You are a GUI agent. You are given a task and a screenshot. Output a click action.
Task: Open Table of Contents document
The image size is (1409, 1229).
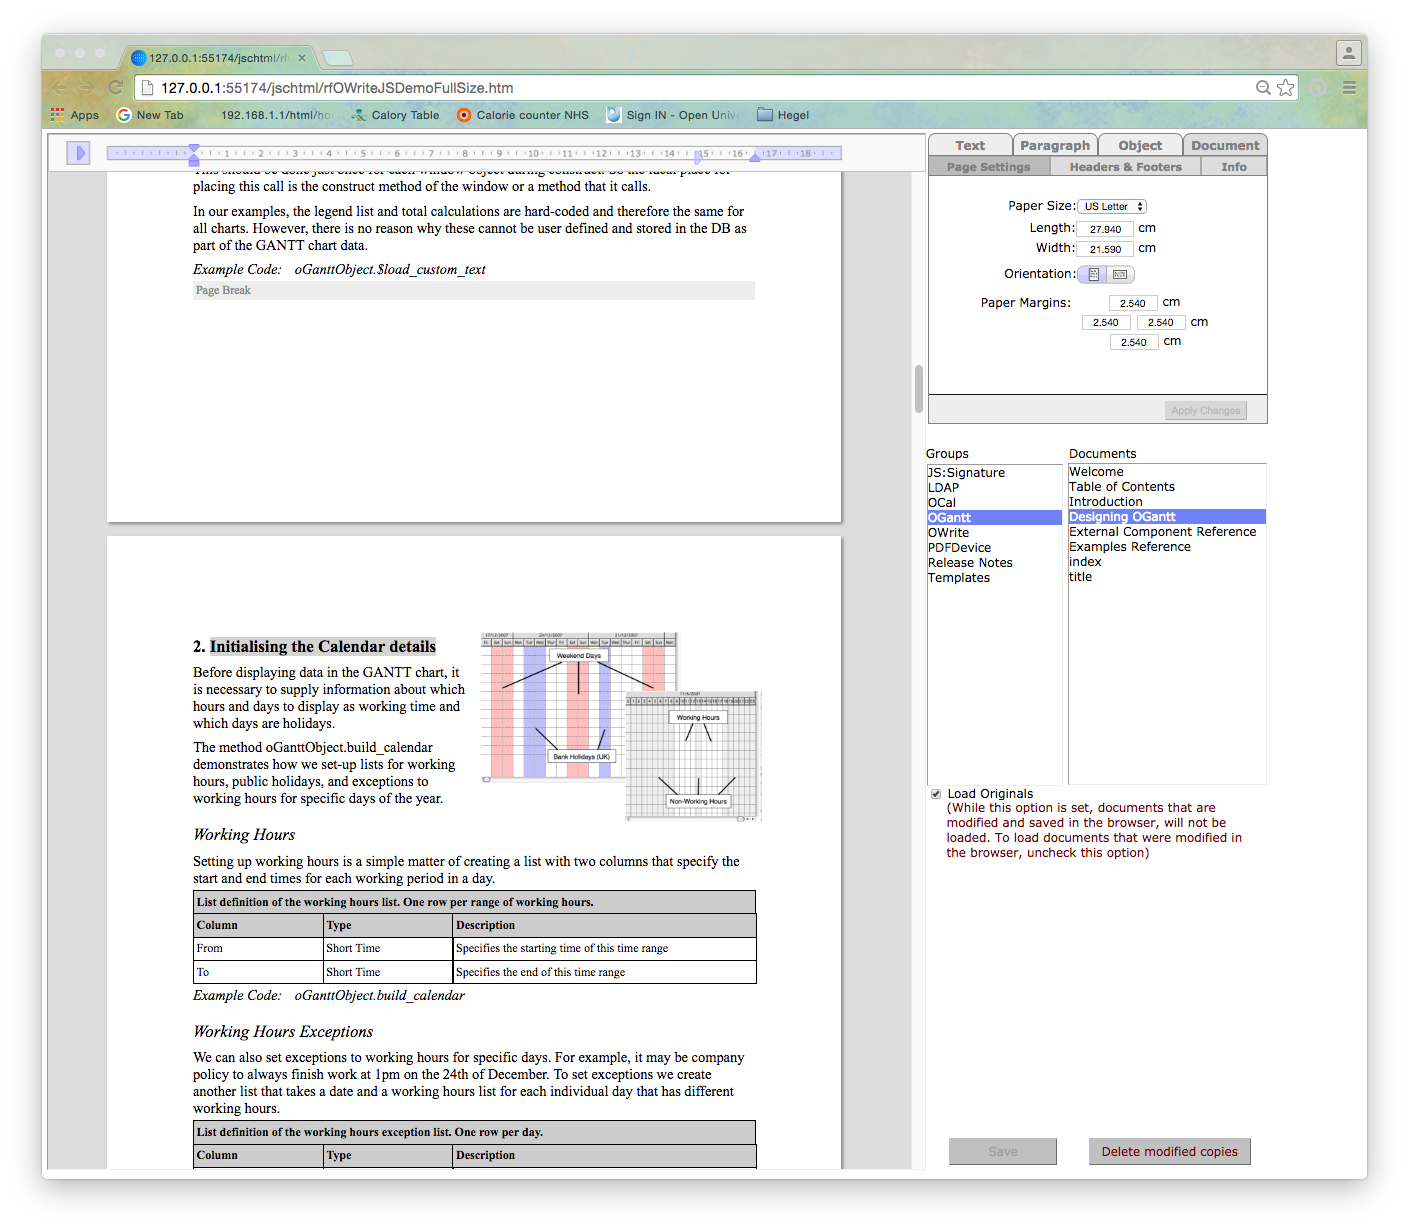tap(1167, 486)
